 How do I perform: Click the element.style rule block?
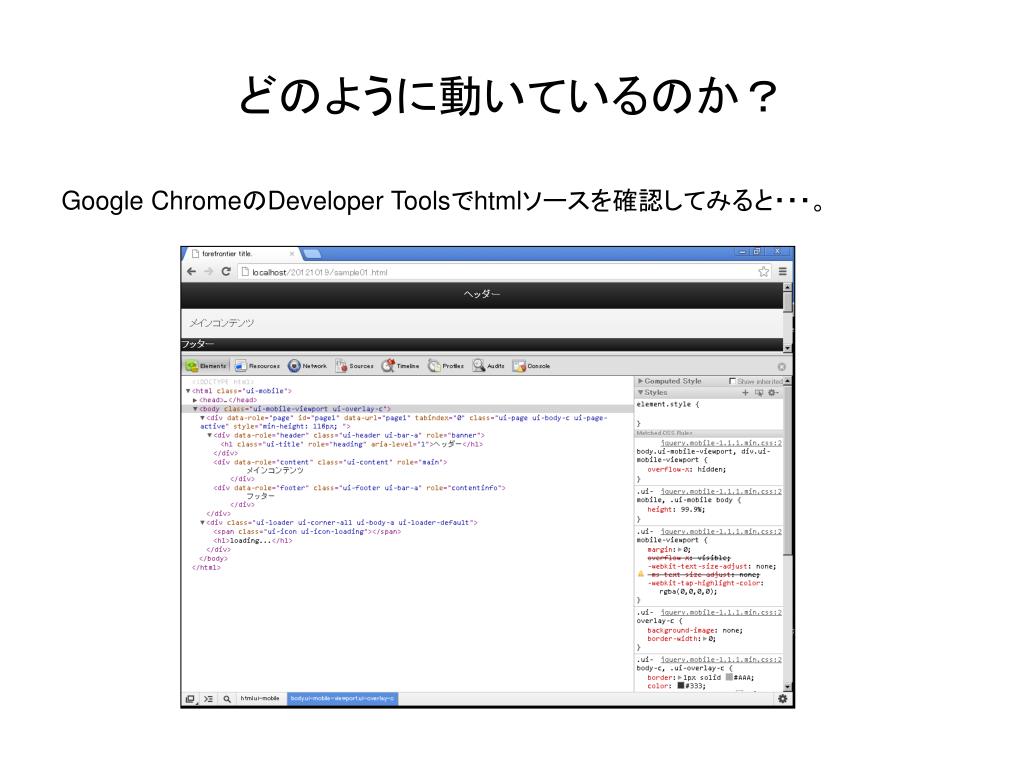(709, 413)
